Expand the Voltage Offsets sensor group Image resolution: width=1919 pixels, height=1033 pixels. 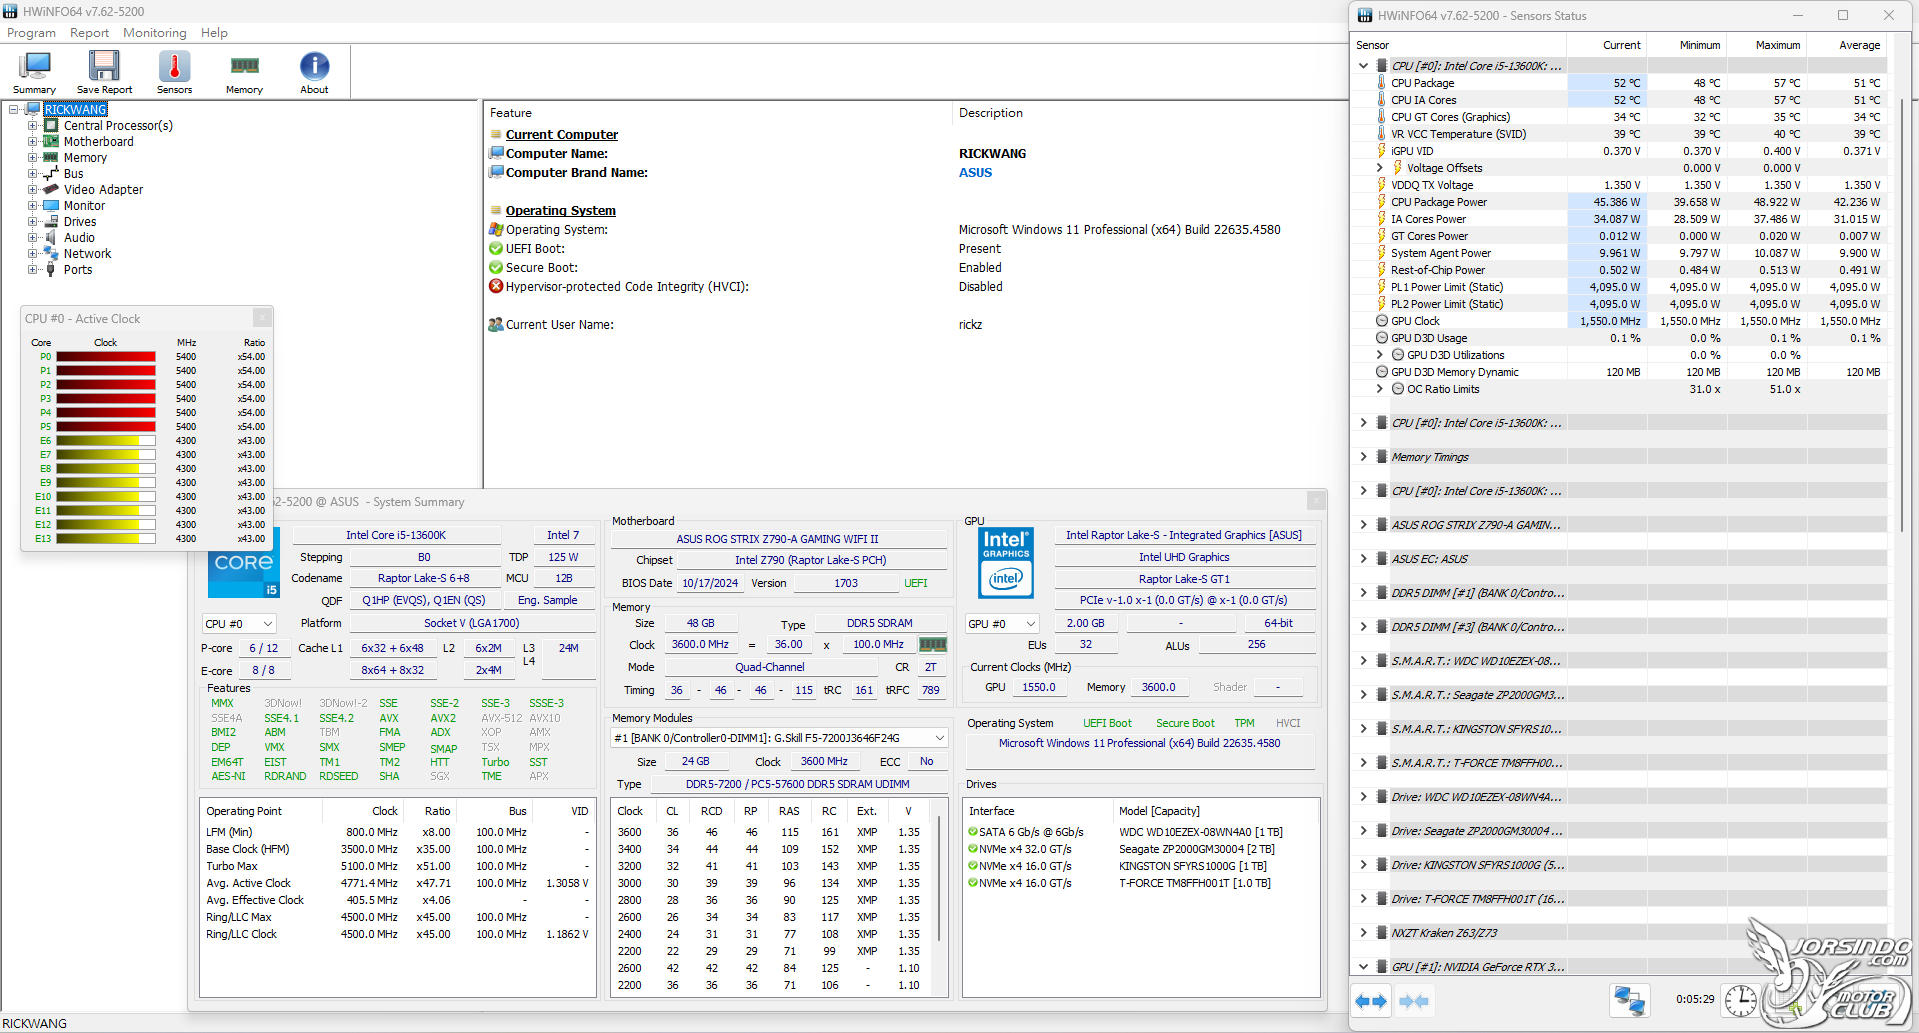(x=1380, y=168)
